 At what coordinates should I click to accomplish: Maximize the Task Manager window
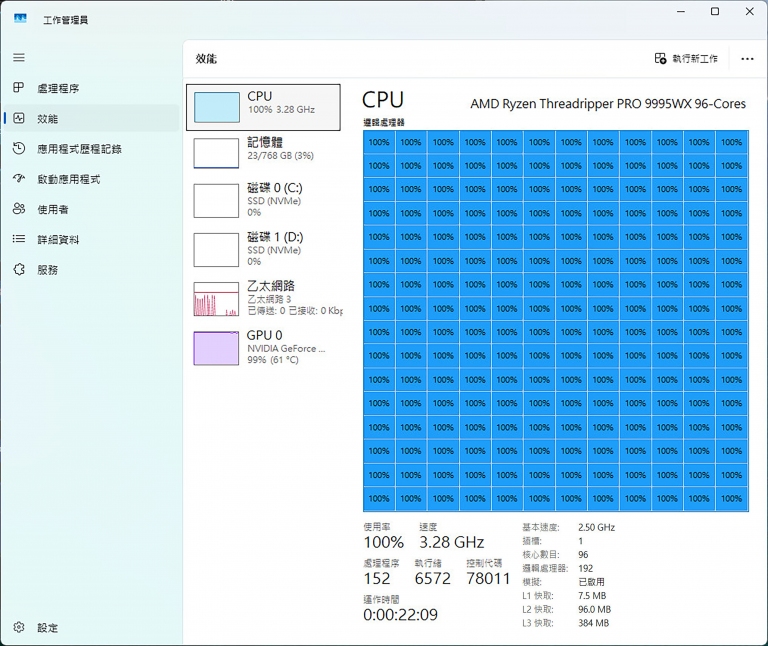pyautogui.click(x=714, y=12)
